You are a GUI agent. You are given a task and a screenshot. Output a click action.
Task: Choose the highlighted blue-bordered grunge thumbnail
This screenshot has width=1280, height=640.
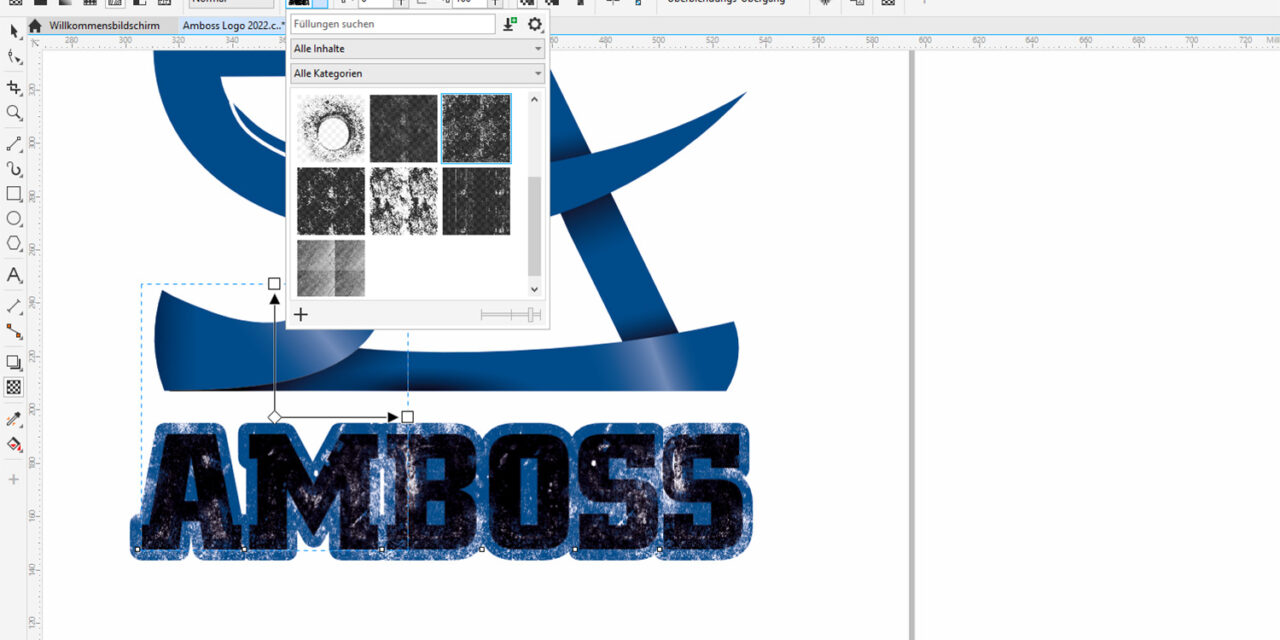[476, 128]
